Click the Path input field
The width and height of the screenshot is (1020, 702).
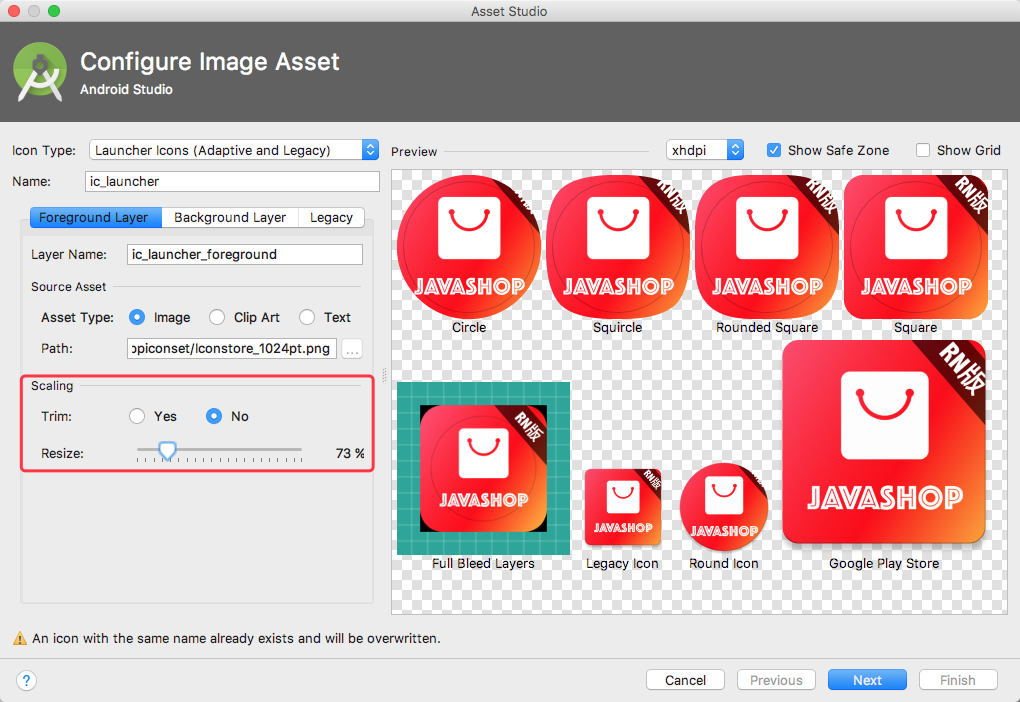(x=232, y=349)
